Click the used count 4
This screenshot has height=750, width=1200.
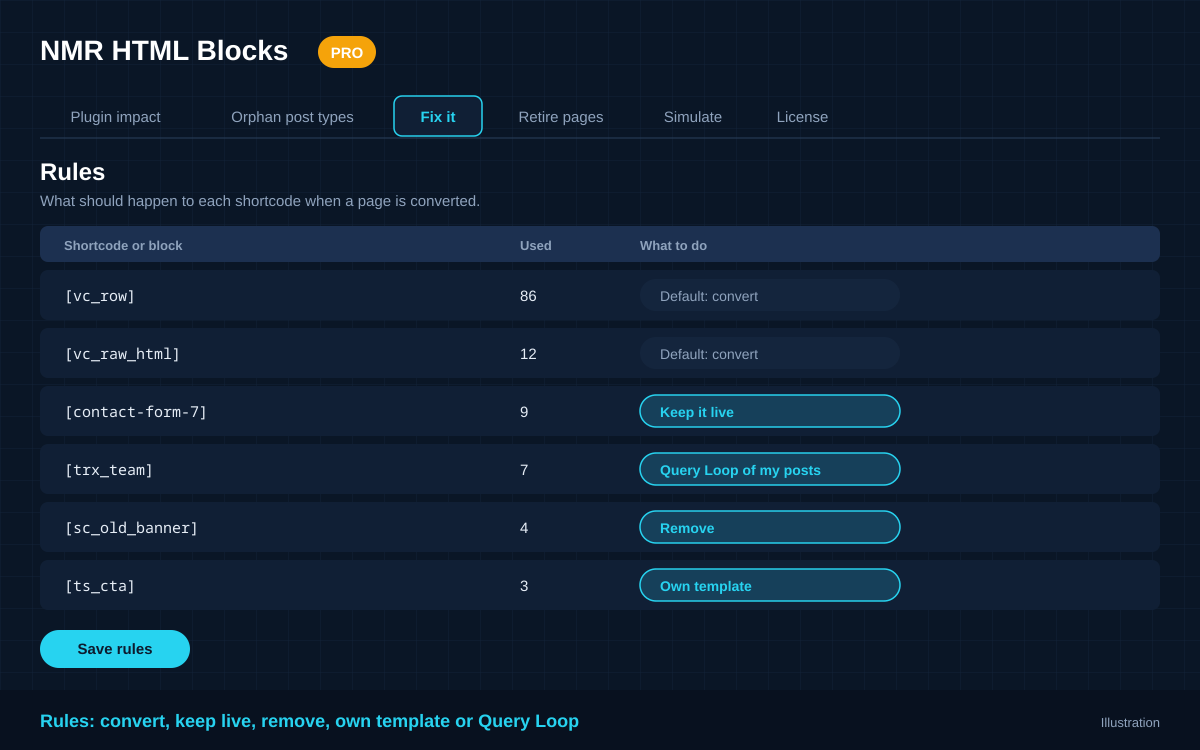tap(524, 528)
